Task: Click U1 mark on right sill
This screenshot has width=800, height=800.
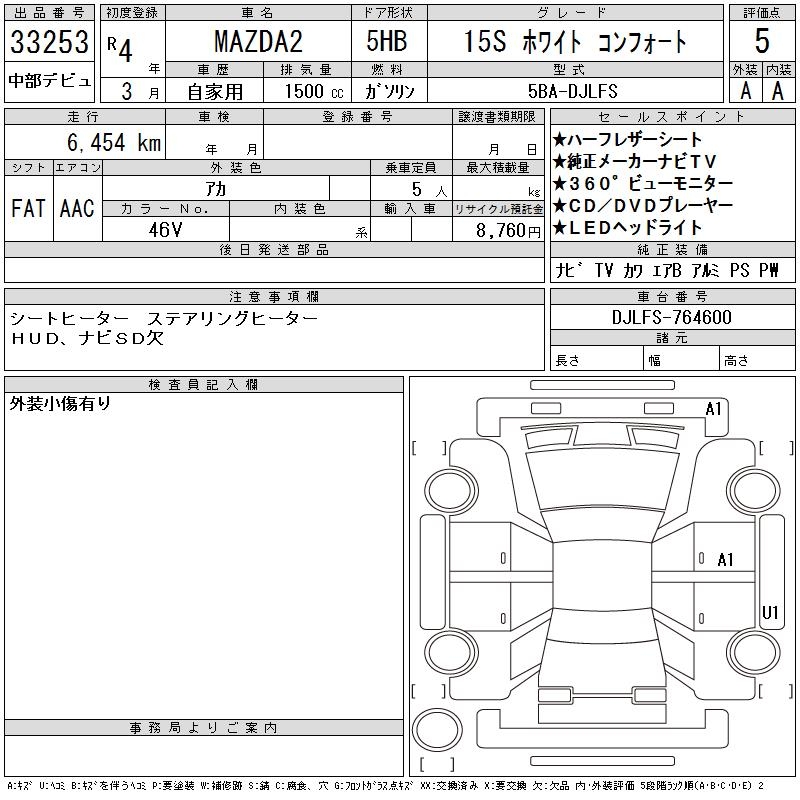Action: click(770, 612)
